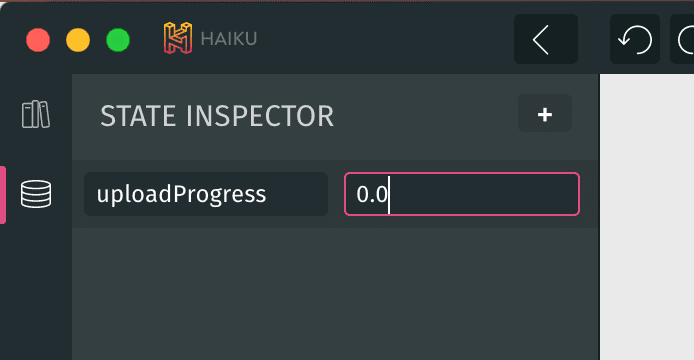
Task: Add a new state with plus button
Action: (x=545, y=113)
